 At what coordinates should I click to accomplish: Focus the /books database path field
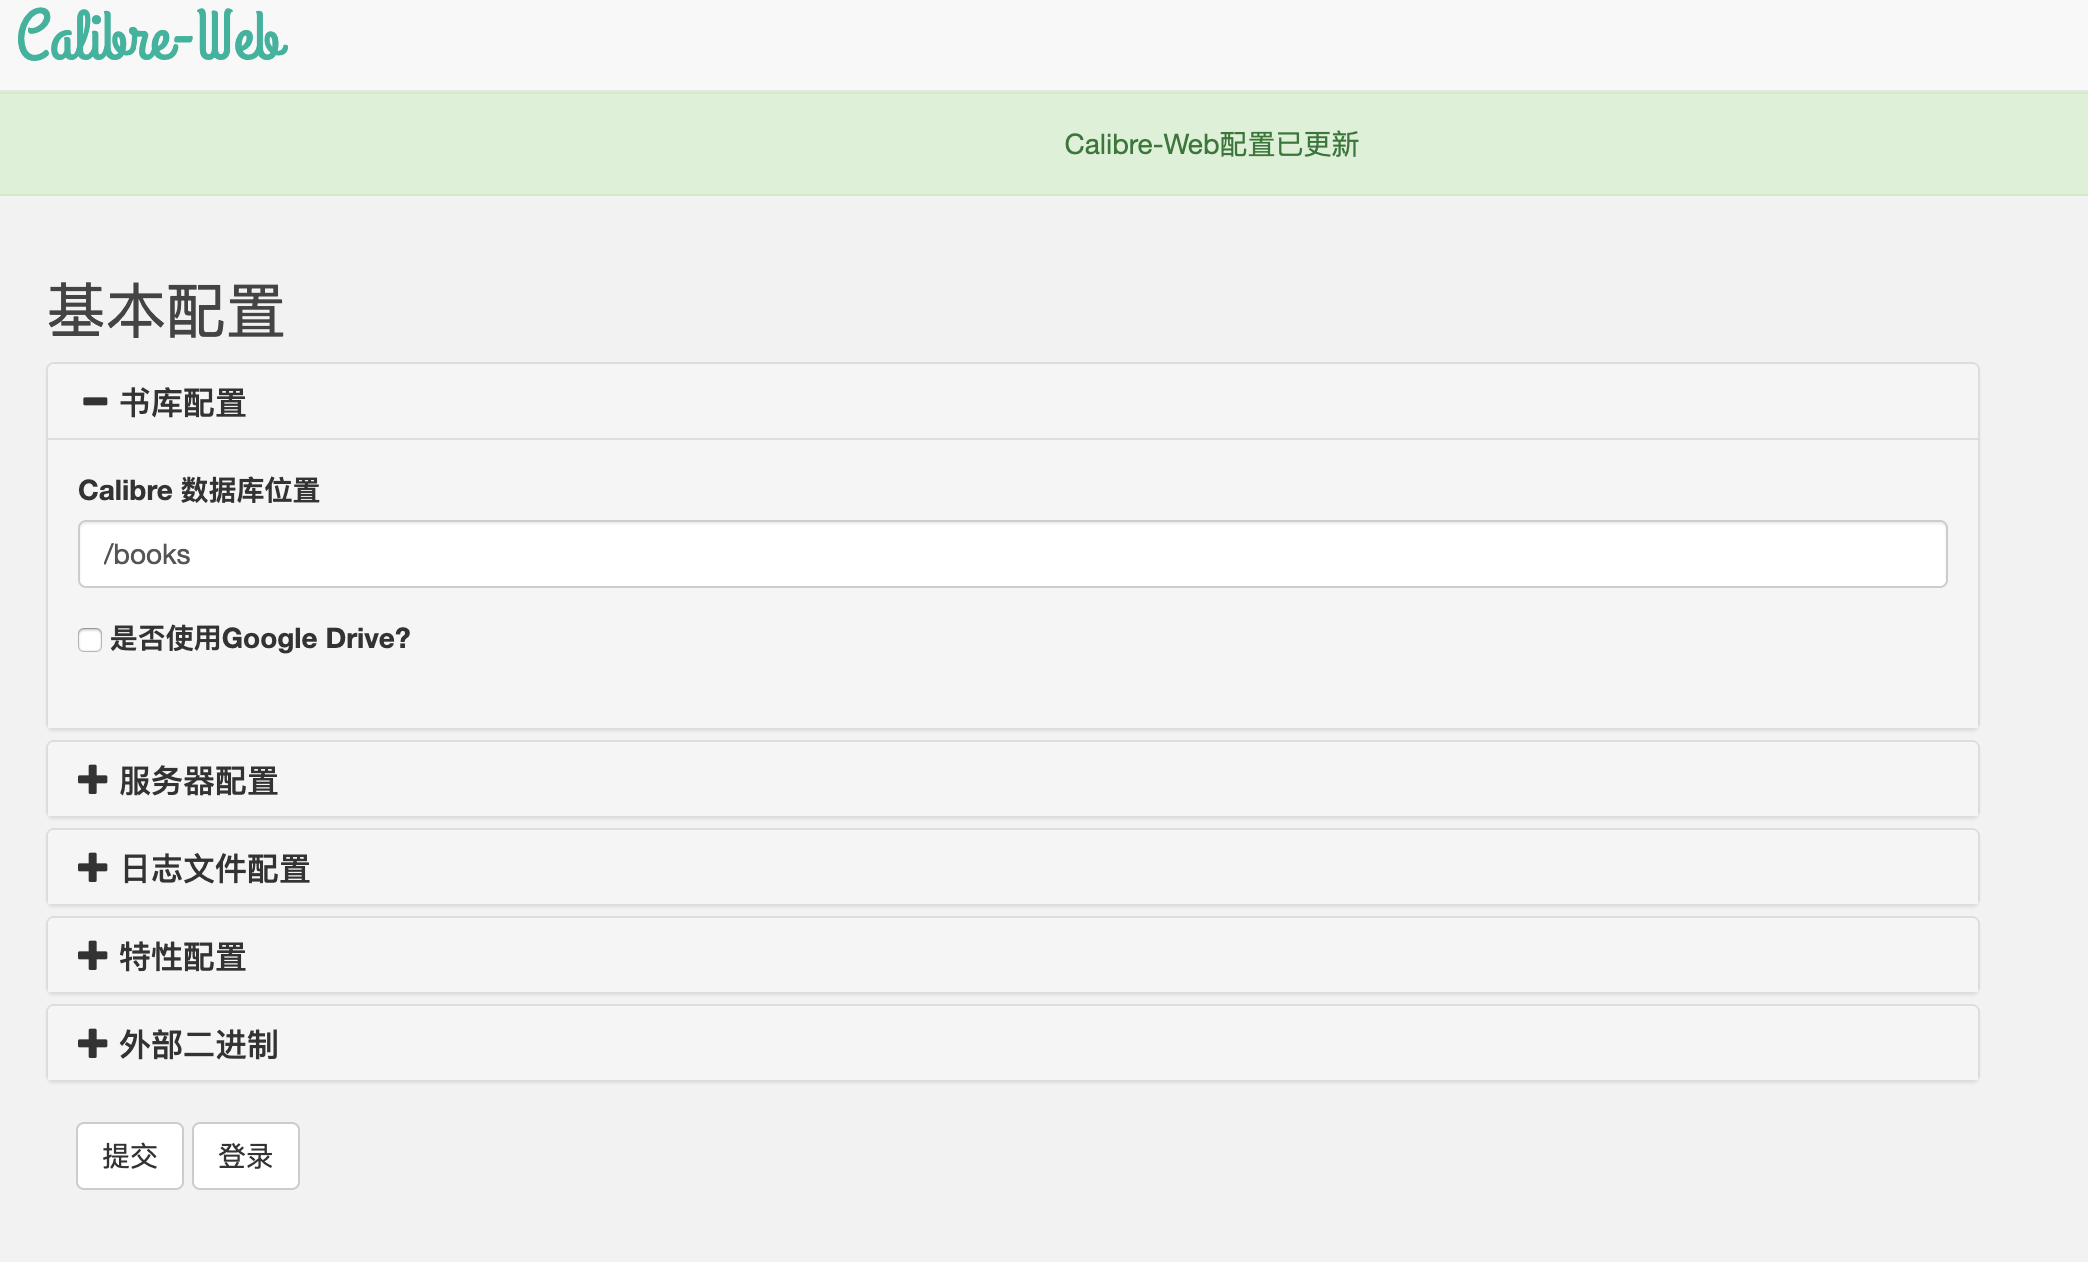[1012, 554]
